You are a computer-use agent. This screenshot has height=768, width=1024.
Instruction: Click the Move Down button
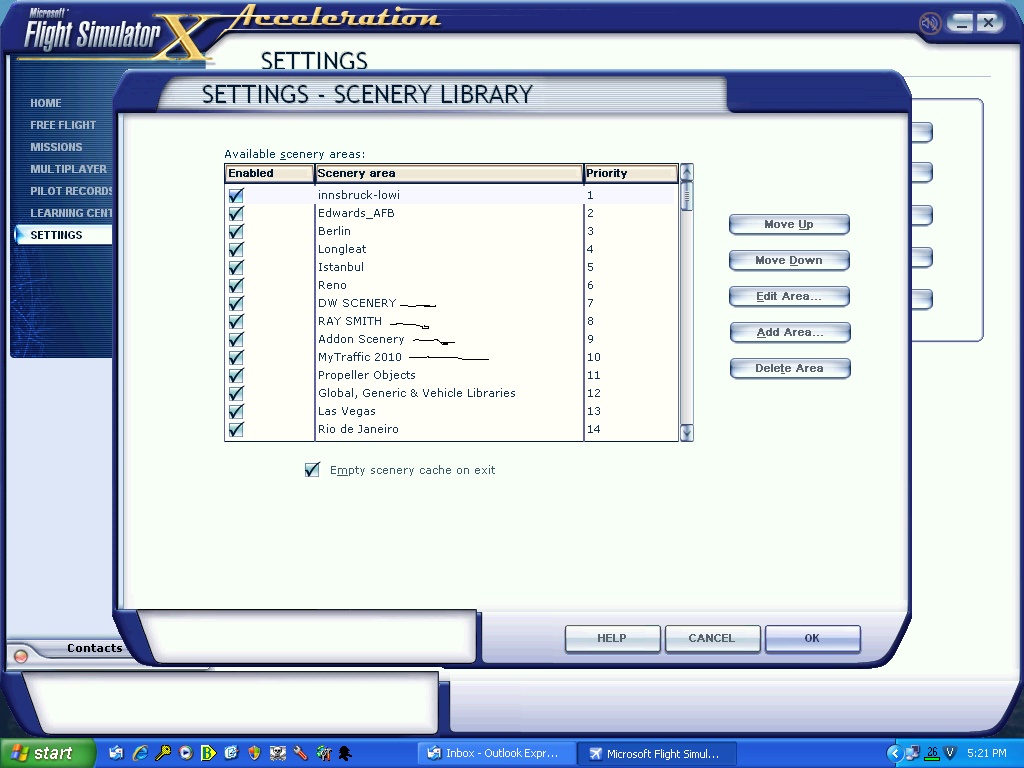pyautogui.click(x=789, y=260)
